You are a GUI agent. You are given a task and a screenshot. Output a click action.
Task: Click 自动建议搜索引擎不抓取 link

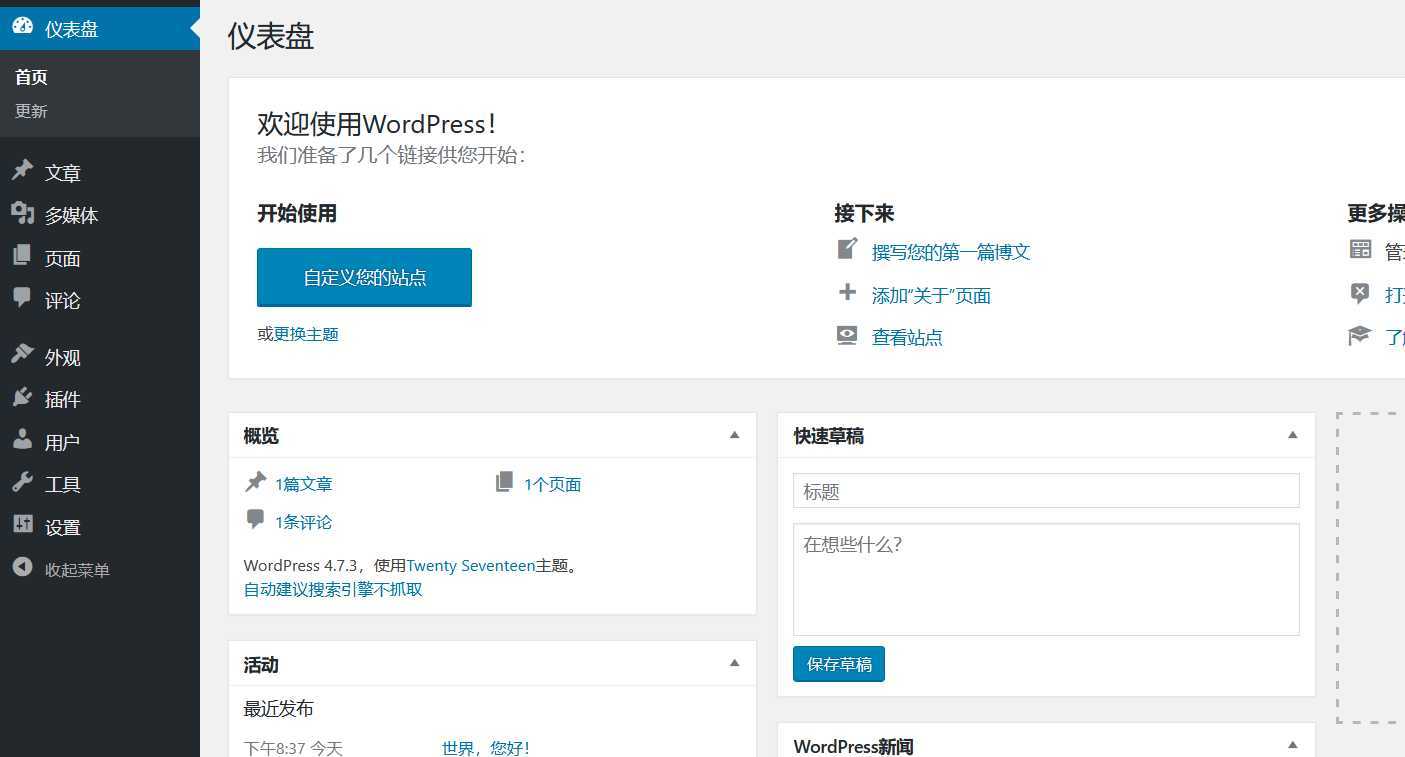tap(333, 590)
